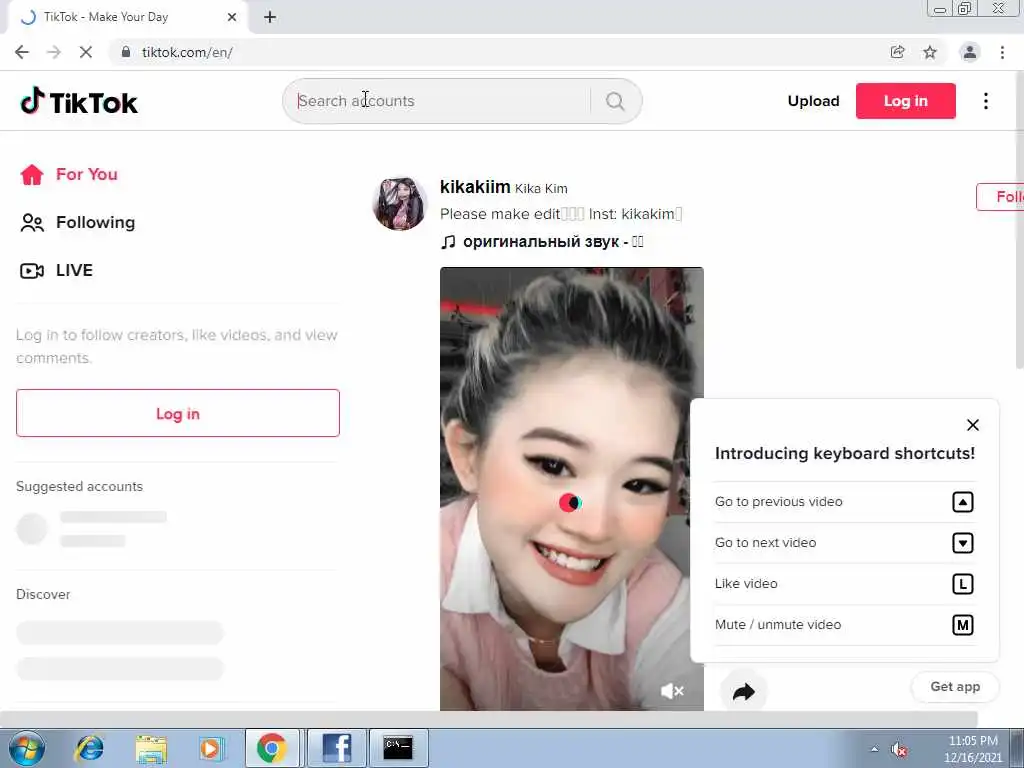The height and width of the screenshot is (768, 1024).
Task: Stop the page loading
Action: tap(86, 52)
